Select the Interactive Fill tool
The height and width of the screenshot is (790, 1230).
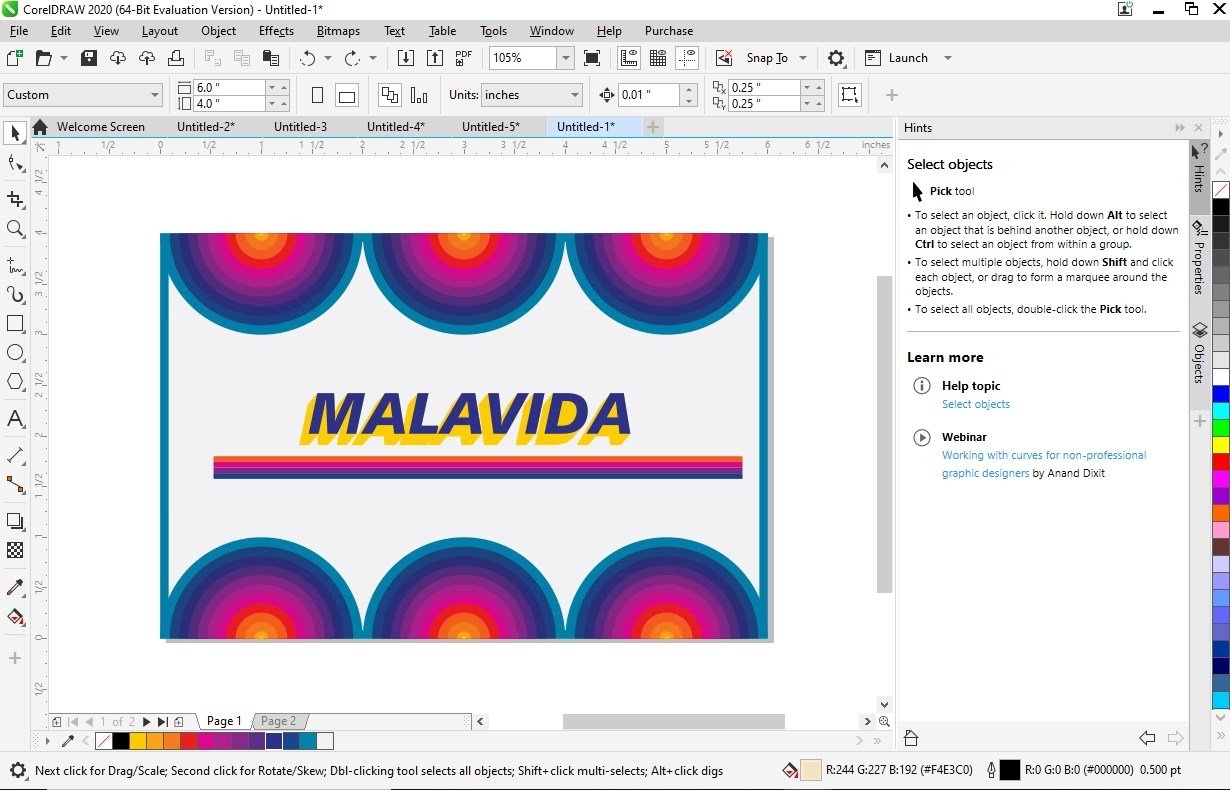[15, 616]
